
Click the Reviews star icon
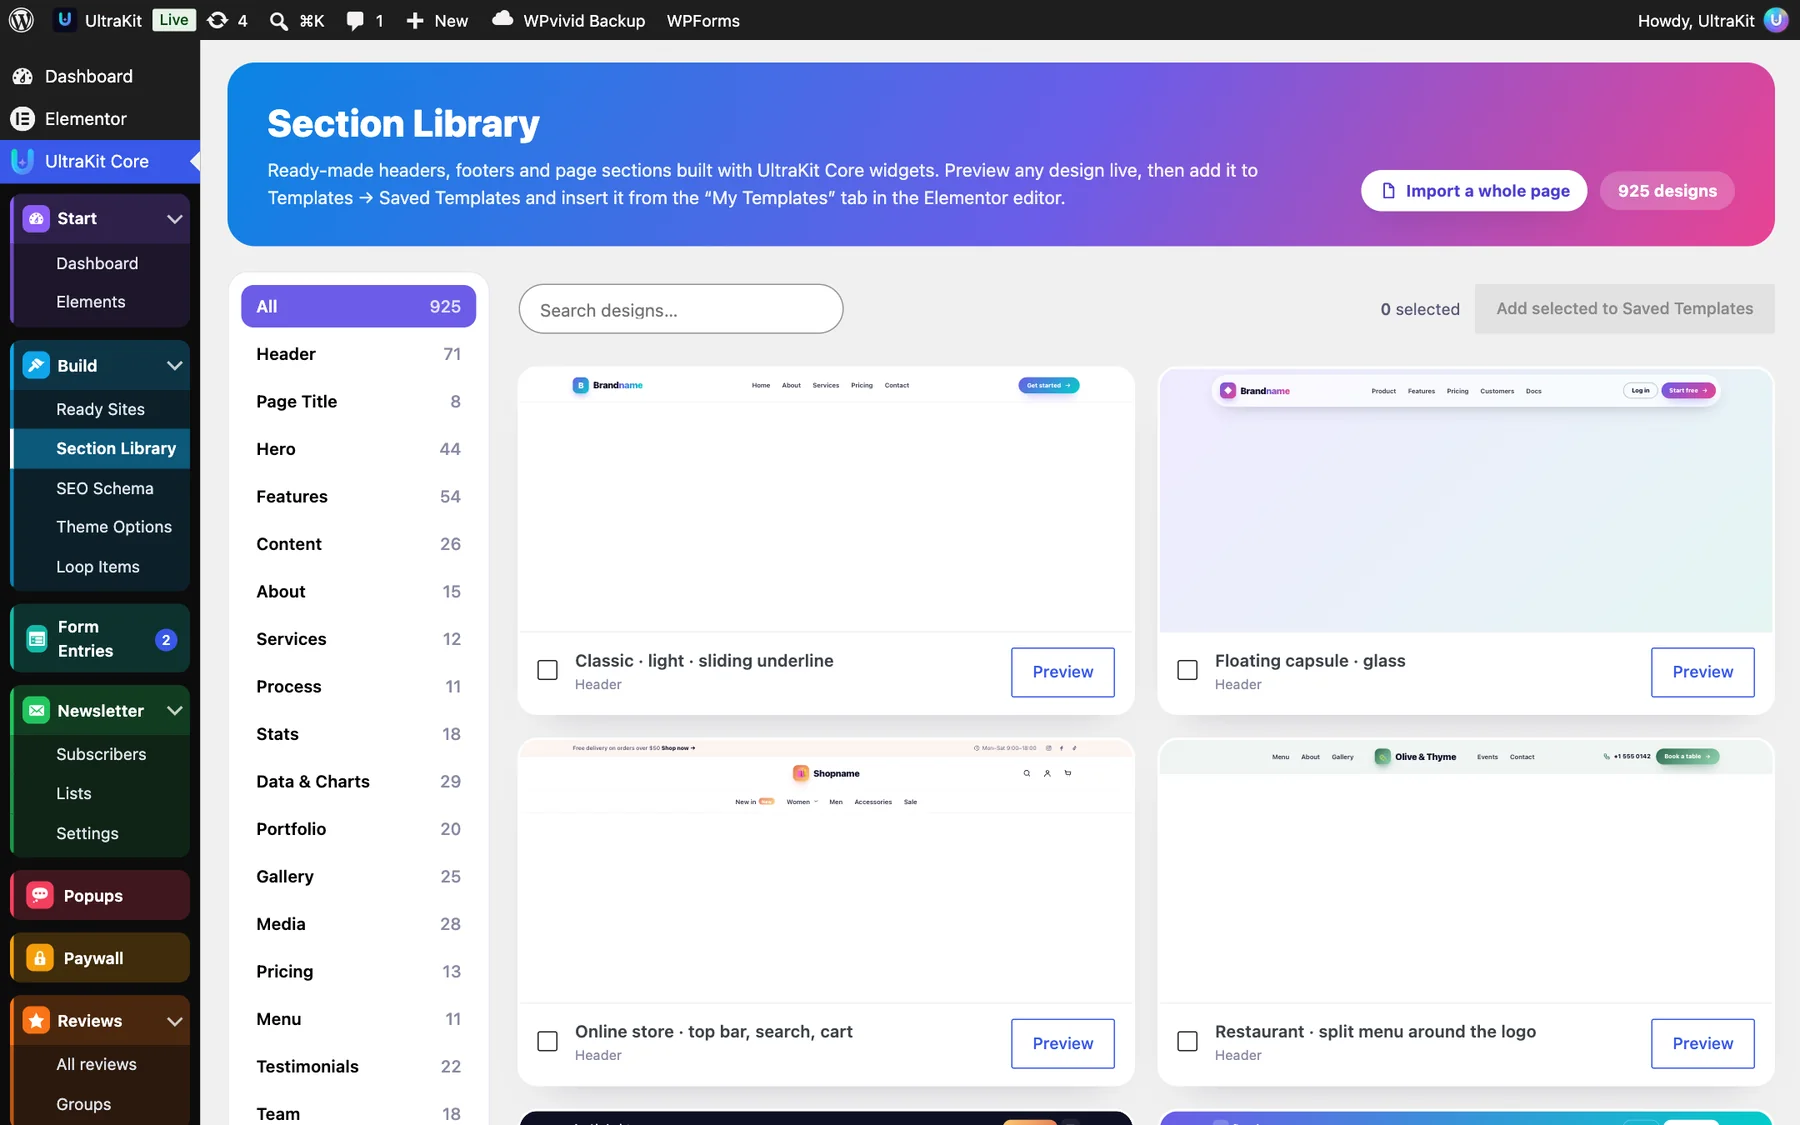point(36,1021)
